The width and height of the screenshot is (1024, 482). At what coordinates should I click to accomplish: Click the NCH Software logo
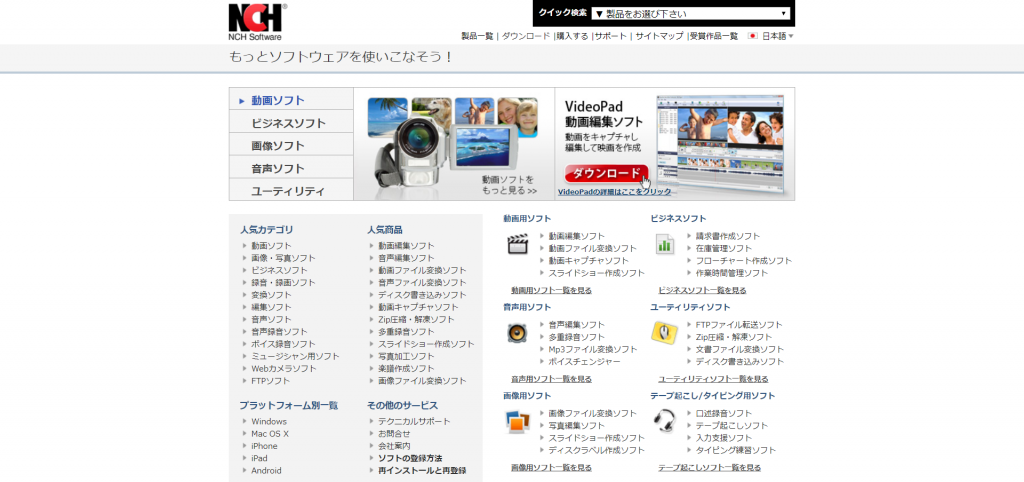(x=257, y=21)
